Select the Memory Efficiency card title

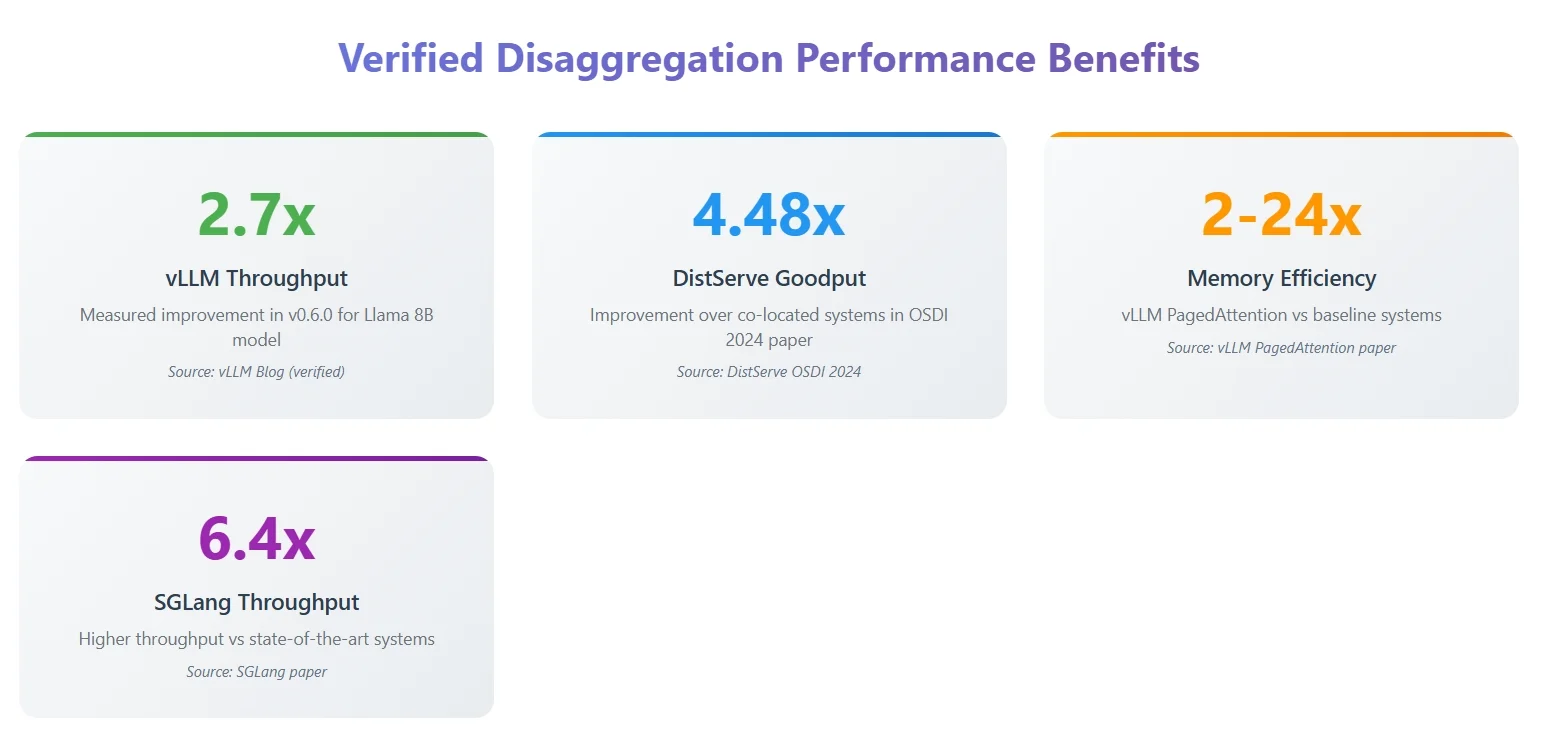click(x=1281, y=278)
